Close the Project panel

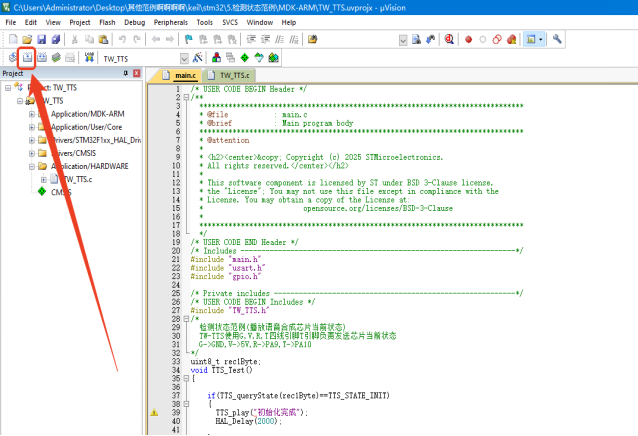(136, 74)
